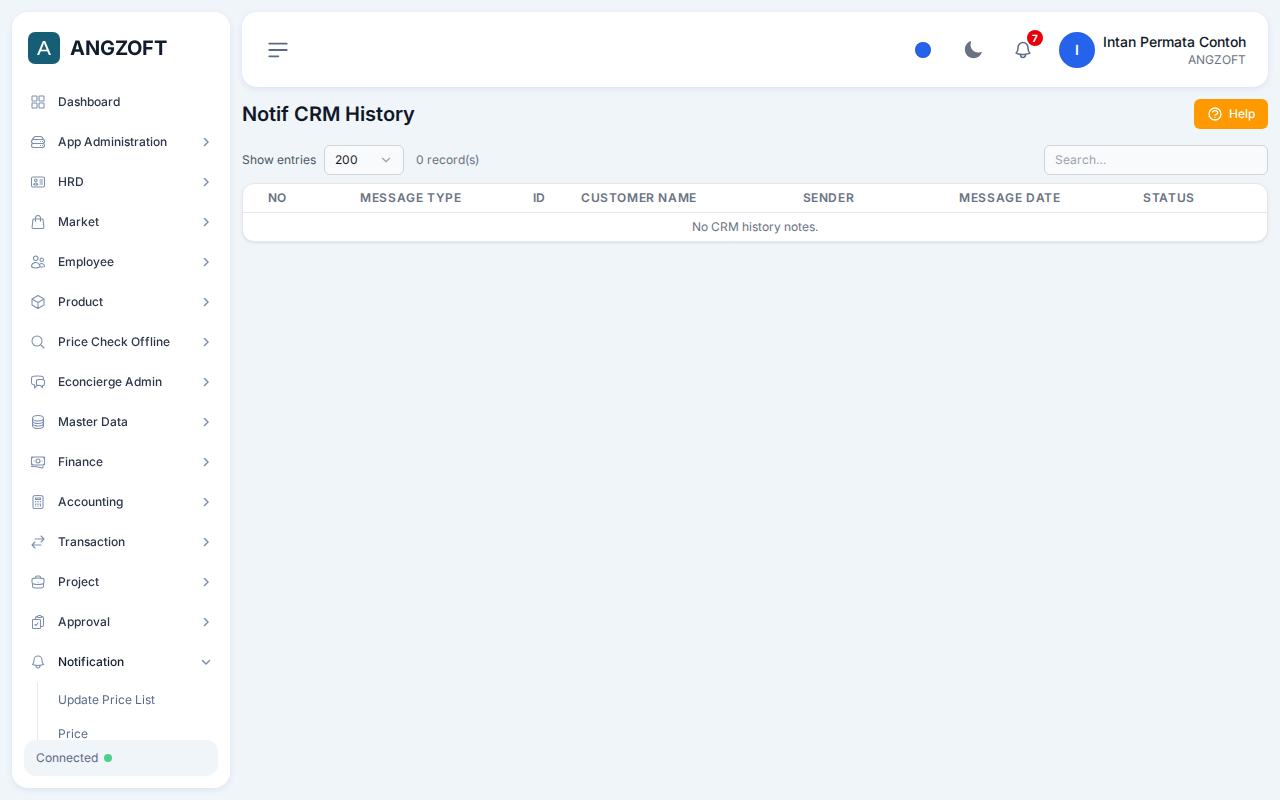This screenshot has width=1280, height=800.
Task: Click the App Administration icon
Action: click(x=38, y=142)
